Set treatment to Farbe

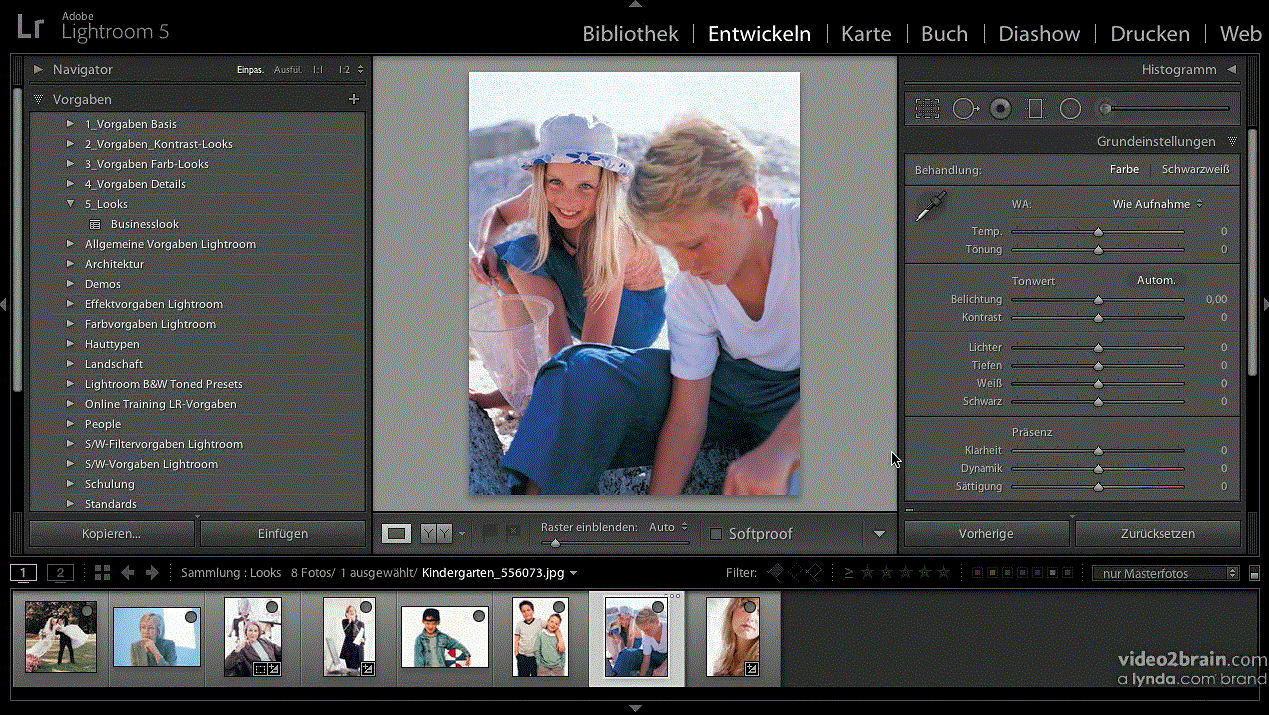pyautogui.click(x=1124, y=170)
